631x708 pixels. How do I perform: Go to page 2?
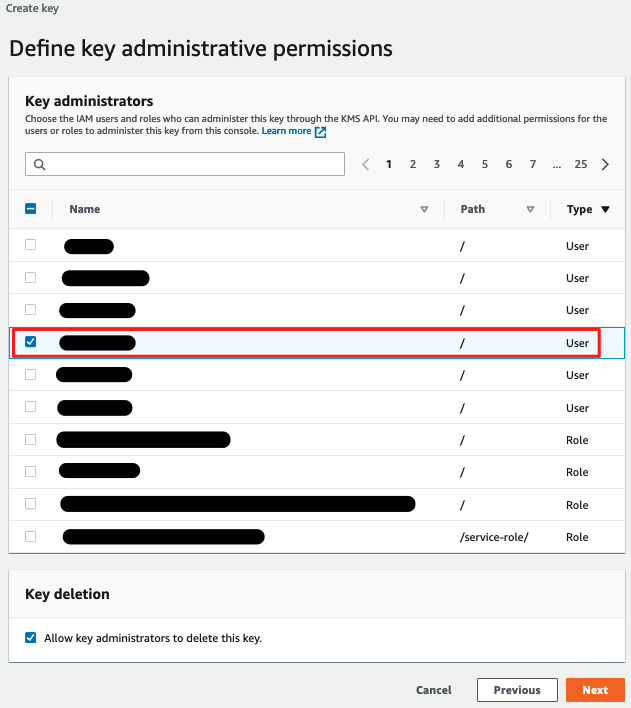[412, 164]
